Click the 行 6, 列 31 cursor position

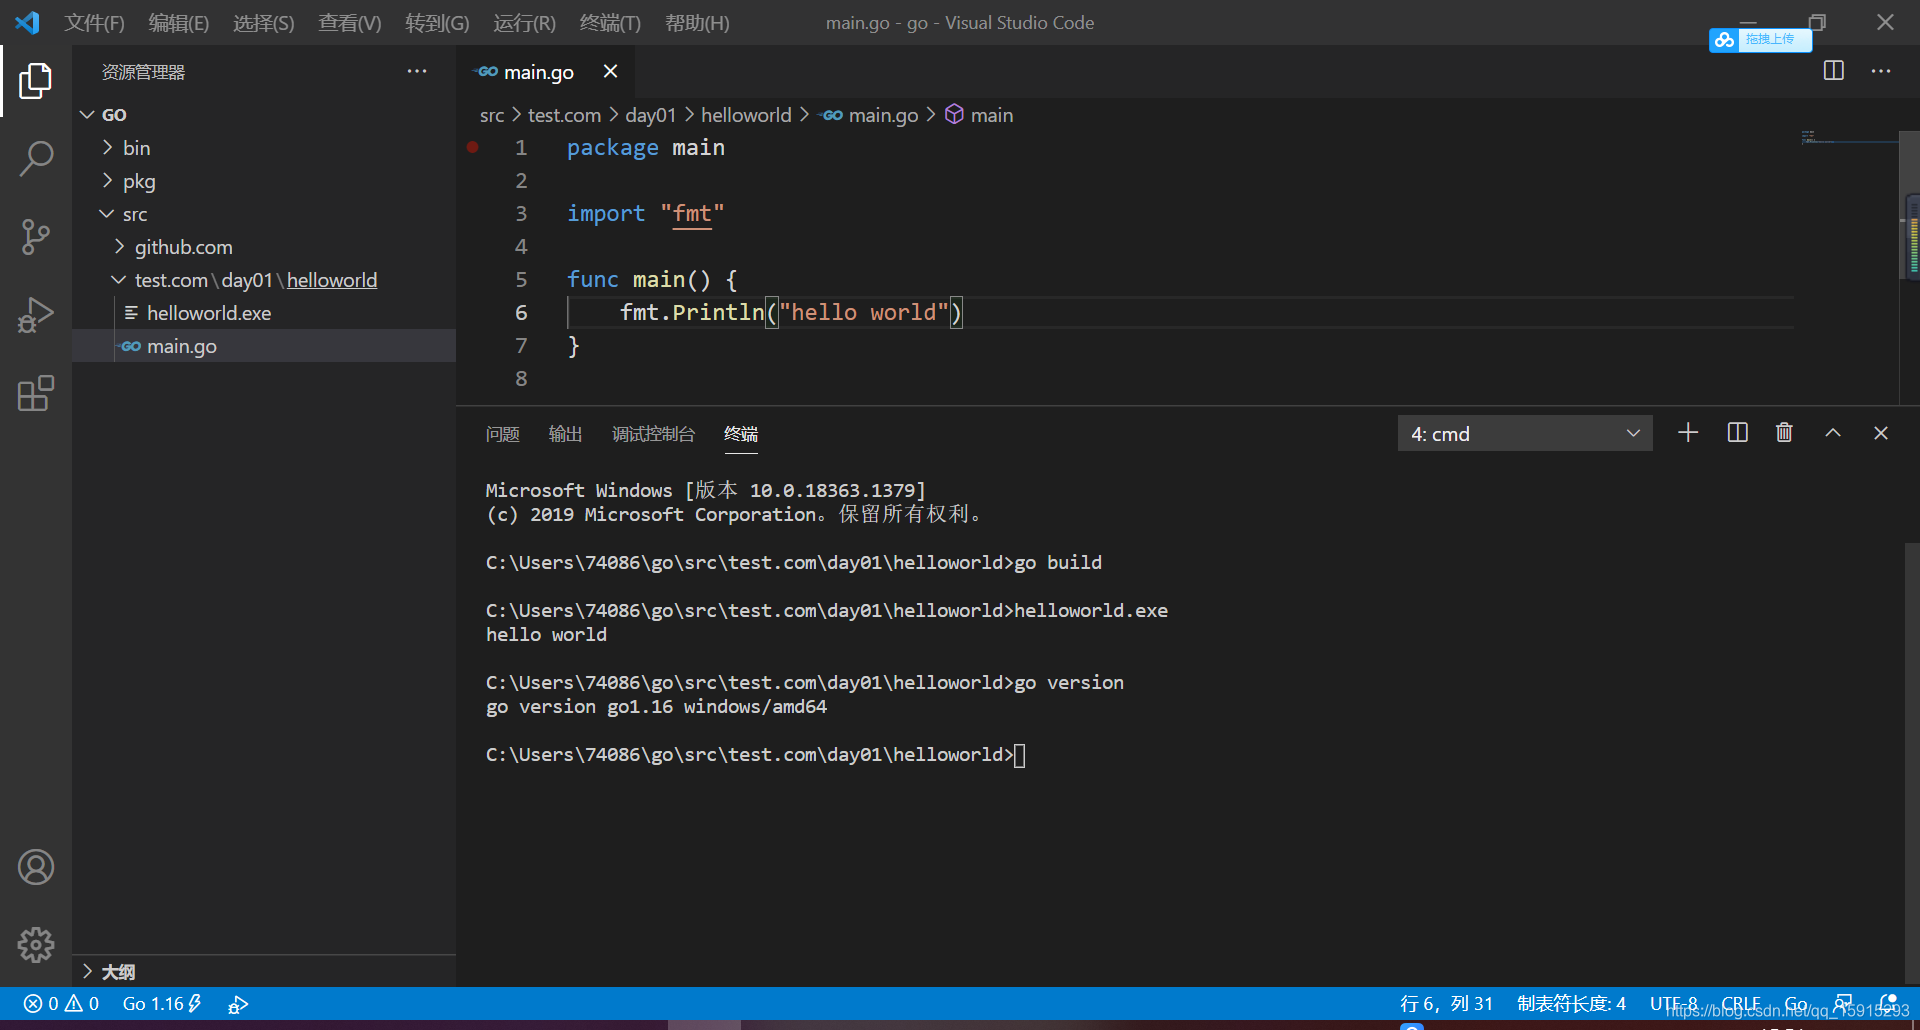pyautogui.click(x=1446, y=1003)
